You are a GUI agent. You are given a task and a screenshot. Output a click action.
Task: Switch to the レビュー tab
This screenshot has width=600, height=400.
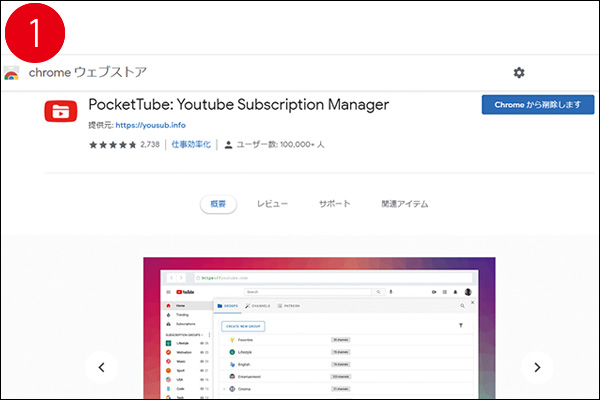coord(272,204)
